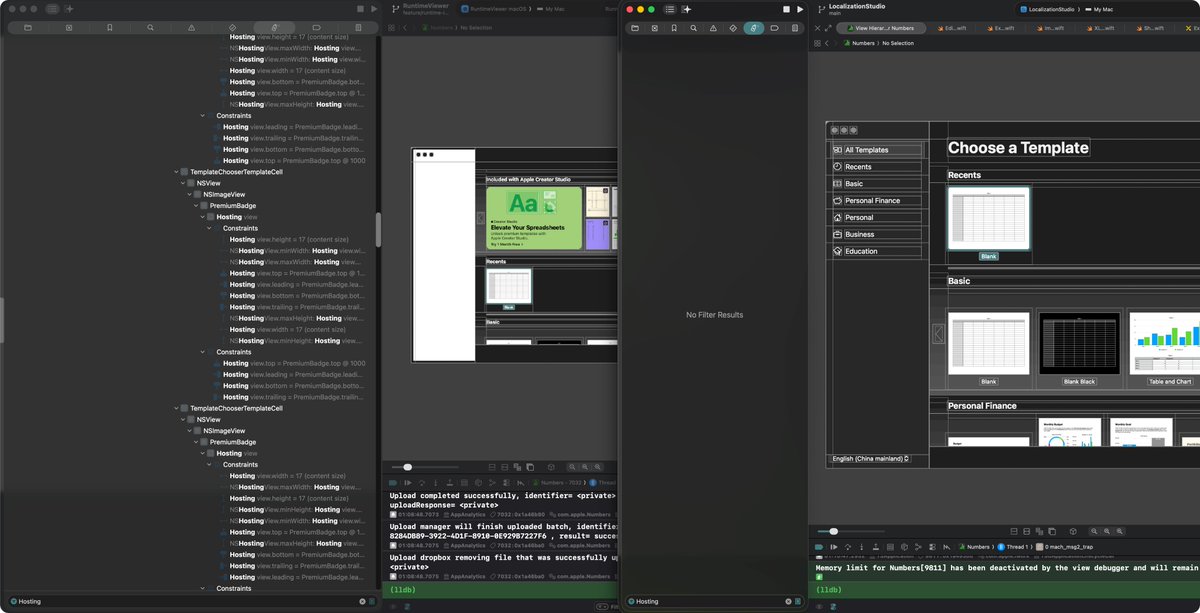Select Personal category in Numbers sidebar

pyautogui.click(x=876, y=217)
